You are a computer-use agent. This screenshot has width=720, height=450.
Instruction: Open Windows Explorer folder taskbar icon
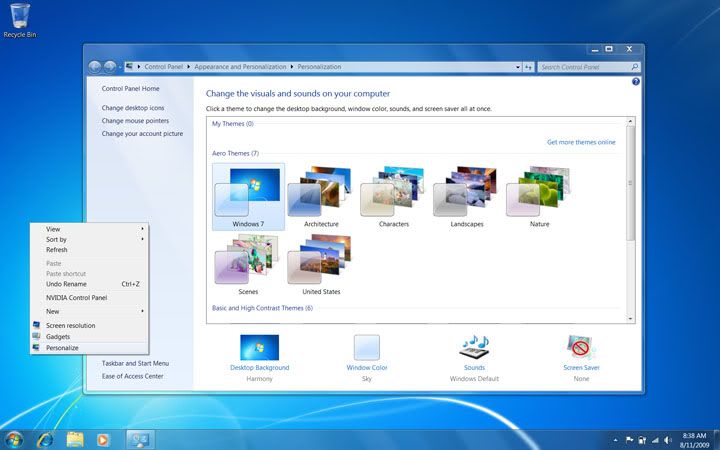[x=75, y=440]
